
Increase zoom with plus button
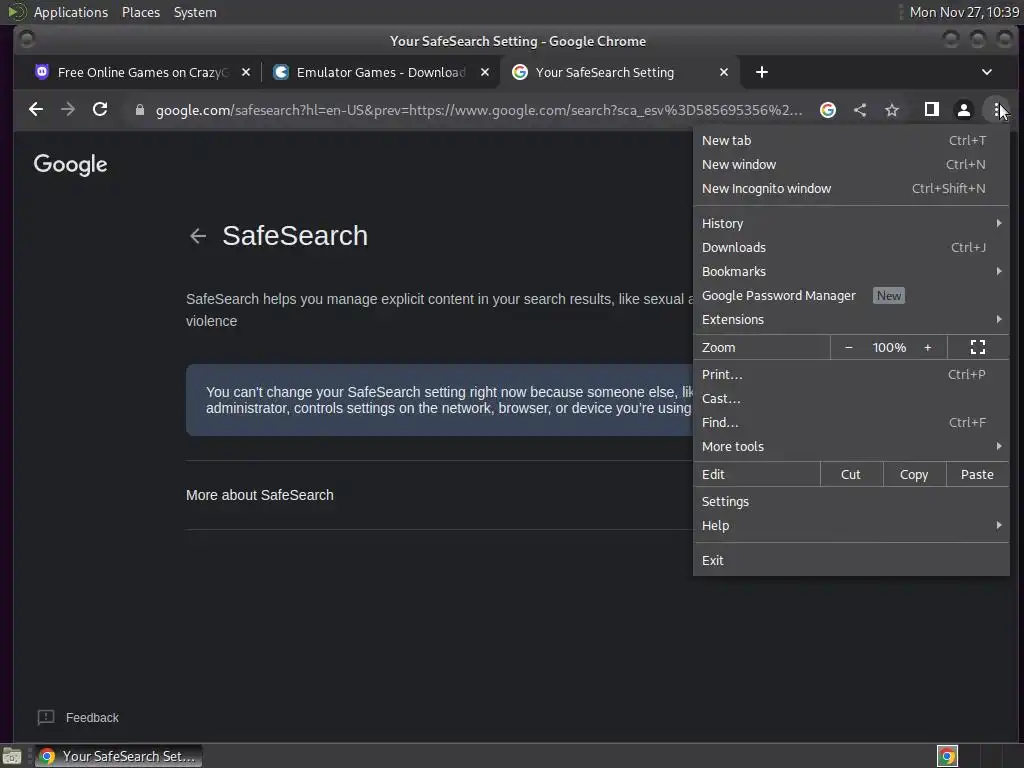pos(927,347)
